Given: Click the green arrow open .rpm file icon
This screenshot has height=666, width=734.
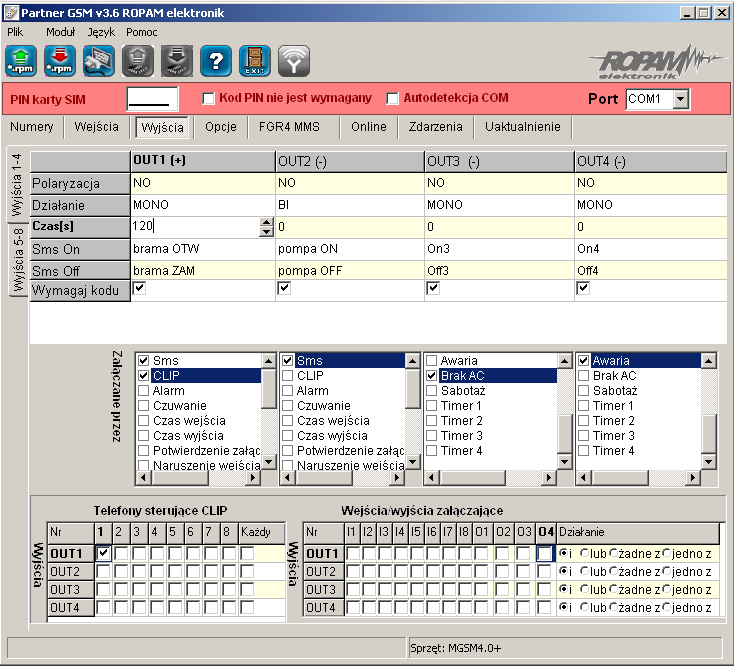Looking at the screenshot, I should 21,61.
